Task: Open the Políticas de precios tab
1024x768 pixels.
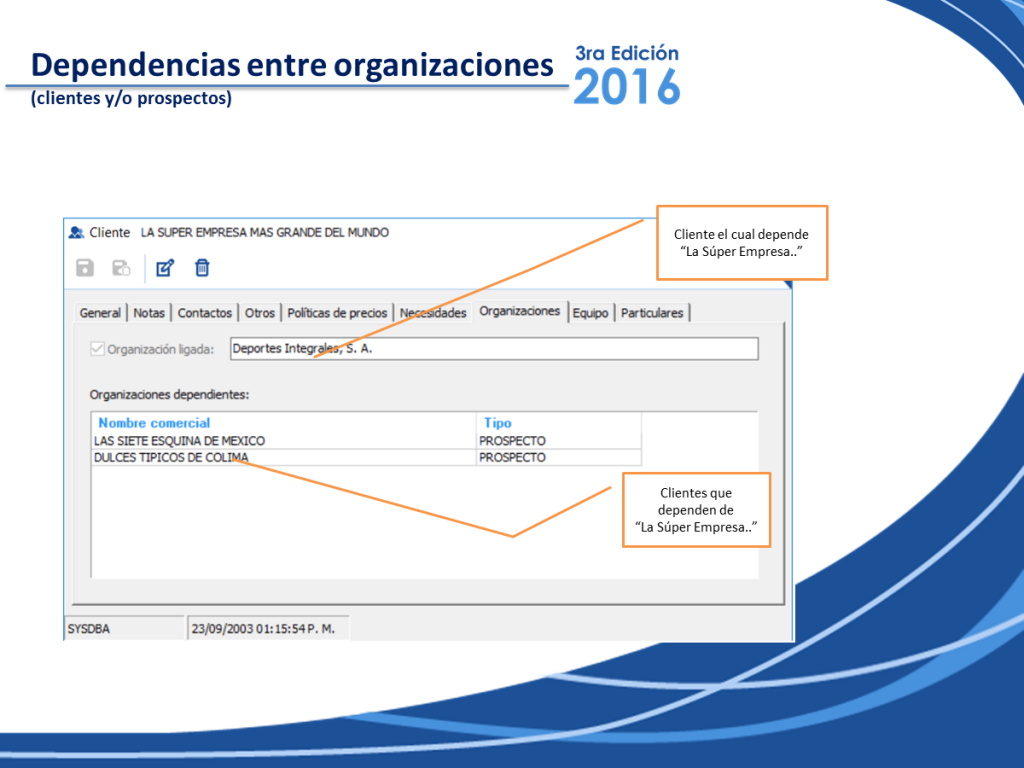Action: (x=337, y=313)
